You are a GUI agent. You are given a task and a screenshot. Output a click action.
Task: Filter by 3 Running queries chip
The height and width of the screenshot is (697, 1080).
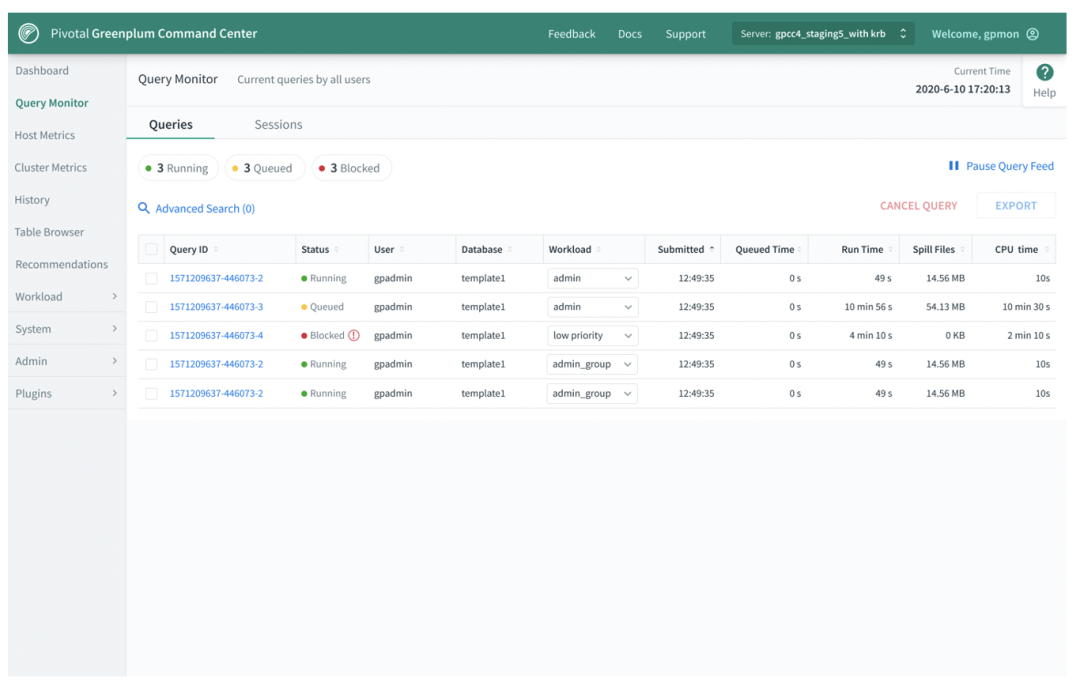tap(178, 168)
